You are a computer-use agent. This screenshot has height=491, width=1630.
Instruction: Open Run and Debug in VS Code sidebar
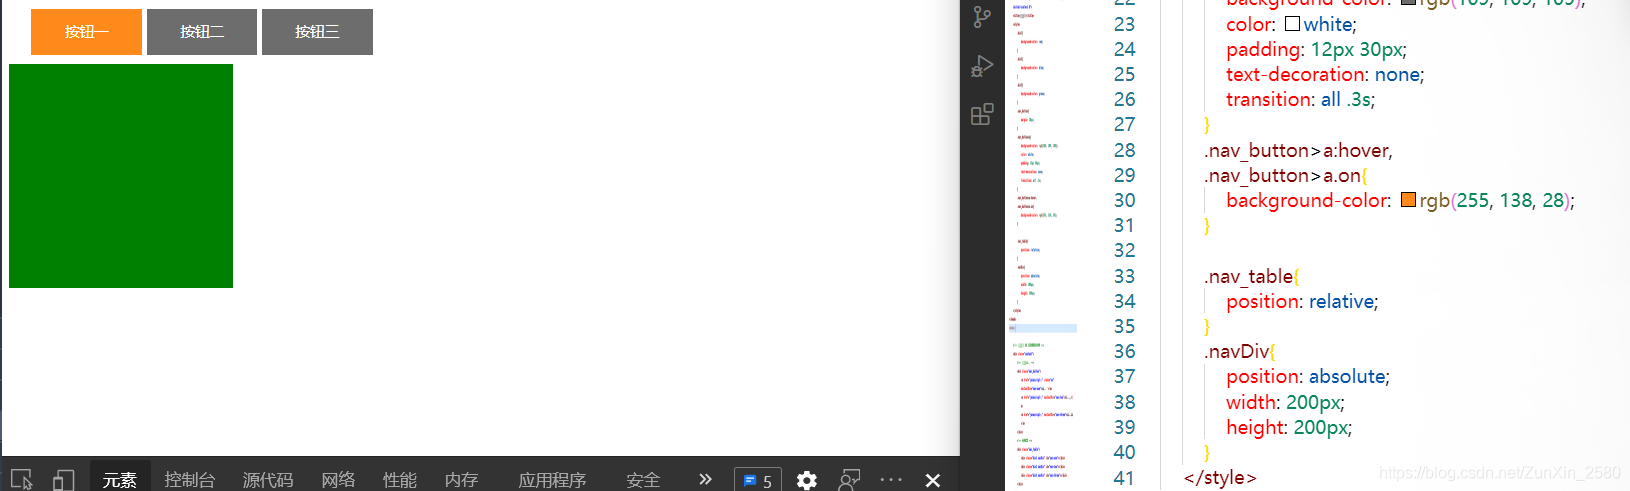[982, 66]
